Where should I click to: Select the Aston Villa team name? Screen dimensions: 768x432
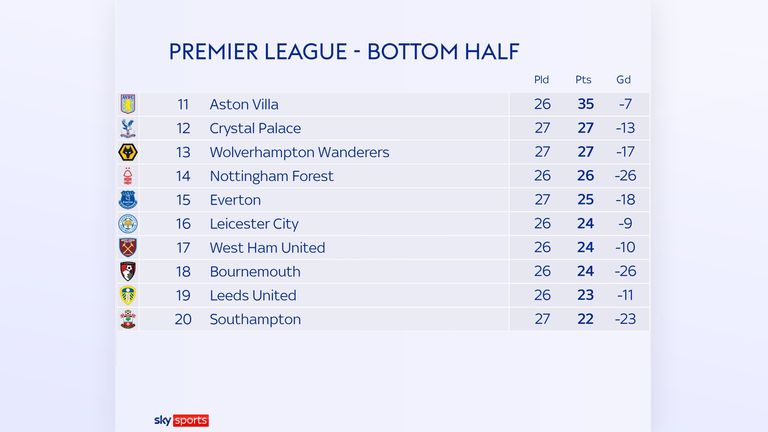244,104
